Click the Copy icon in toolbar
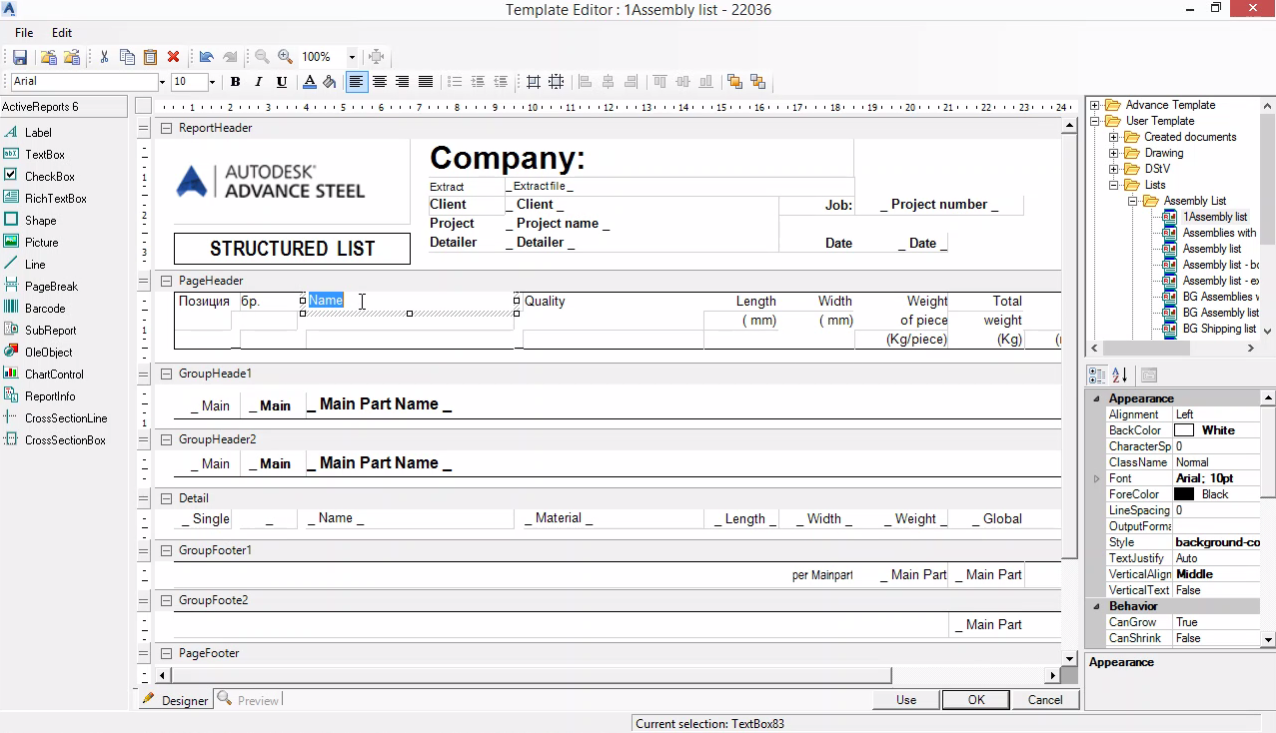The image size is (1276, 733). (127, 57)
